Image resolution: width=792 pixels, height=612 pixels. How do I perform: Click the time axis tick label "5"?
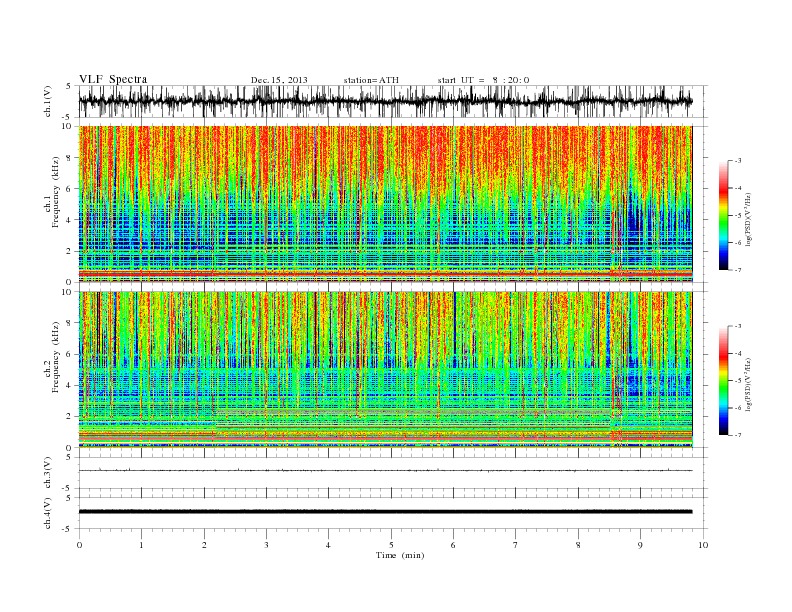391,545
